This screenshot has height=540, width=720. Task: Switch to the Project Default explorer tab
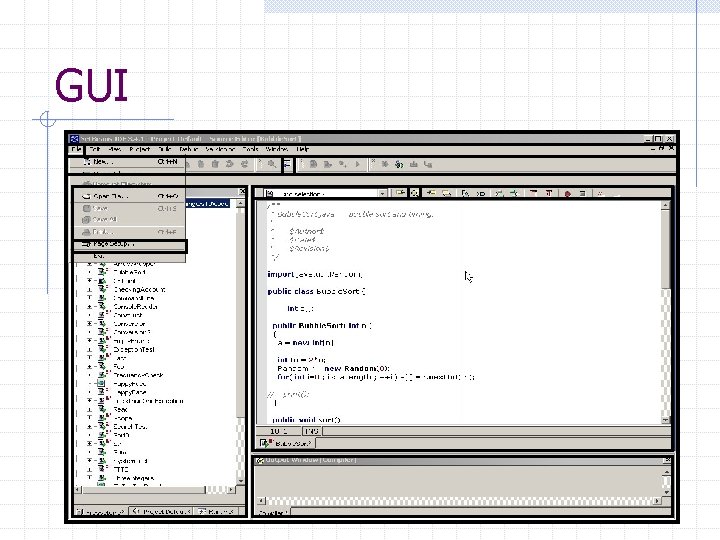point(161,512)
